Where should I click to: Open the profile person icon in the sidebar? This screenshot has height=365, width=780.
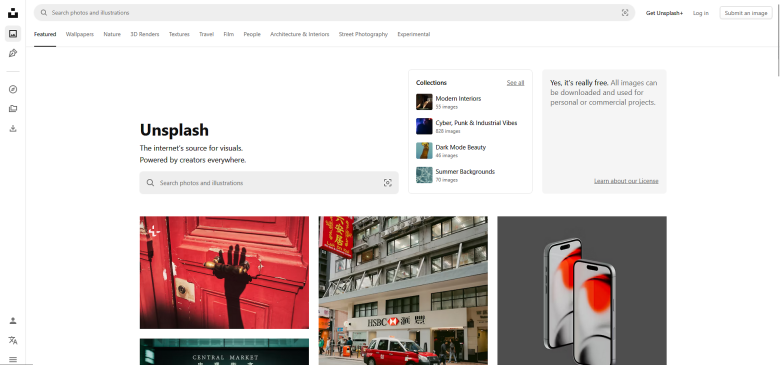coord(13,321)
